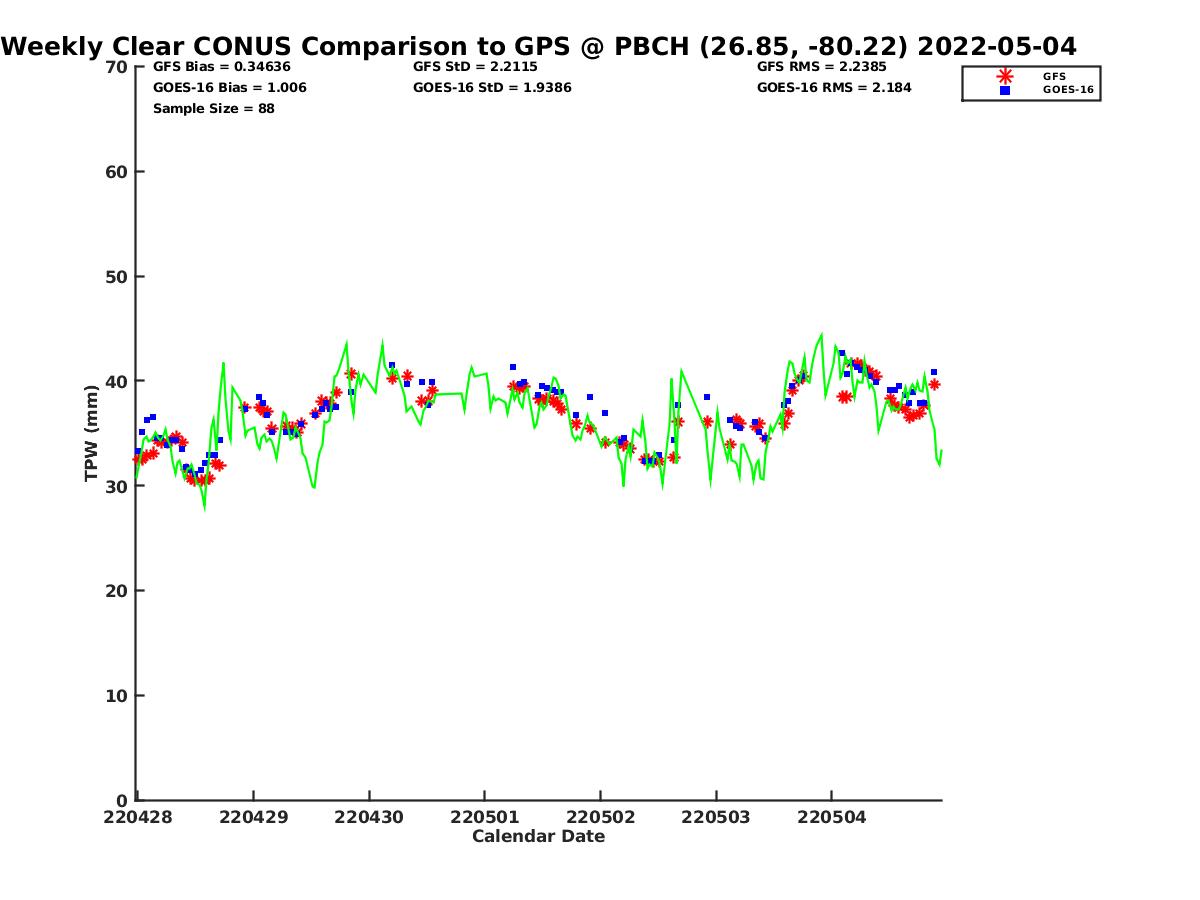Click the red GFS asterisk legend marker
This screenshot has width=1200, height=900.
click(1005, 76)
